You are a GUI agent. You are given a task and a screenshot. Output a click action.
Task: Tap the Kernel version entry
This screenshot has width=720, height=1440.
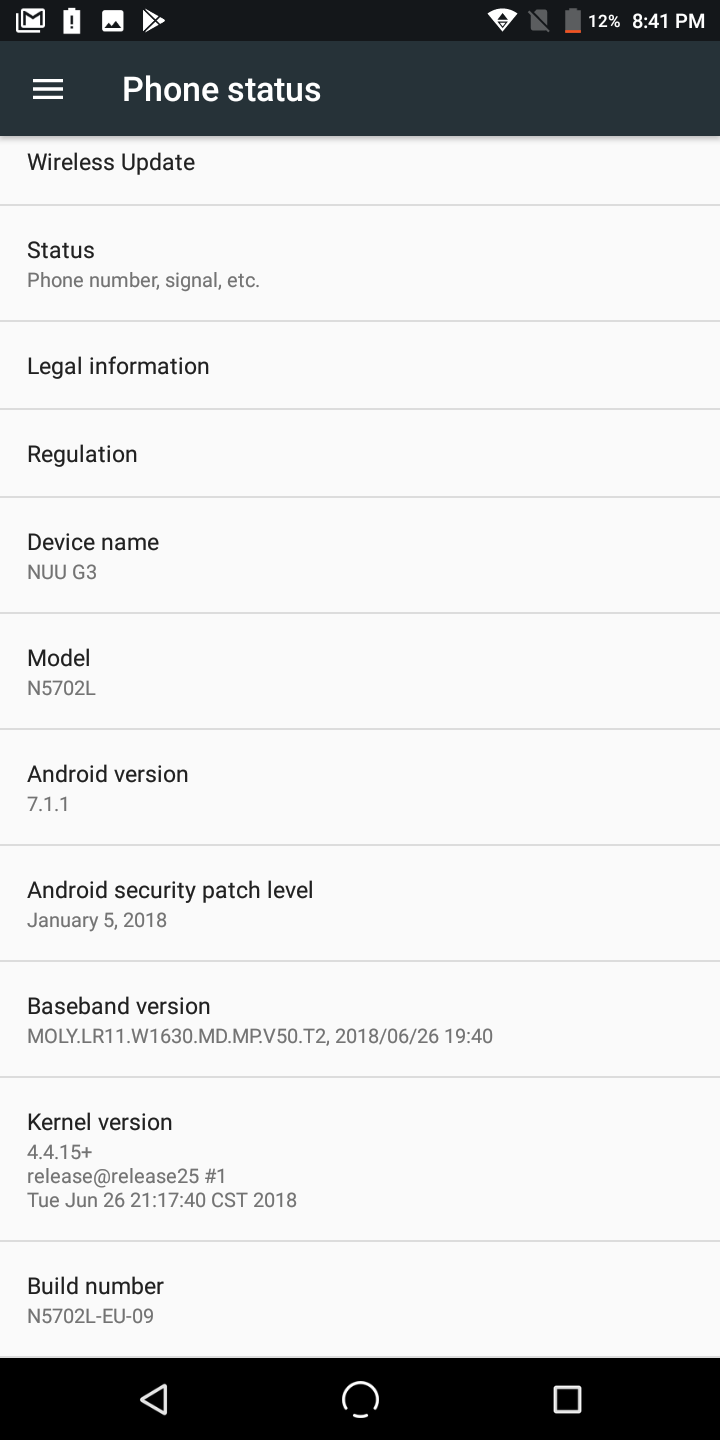(x=360, y=1160)
